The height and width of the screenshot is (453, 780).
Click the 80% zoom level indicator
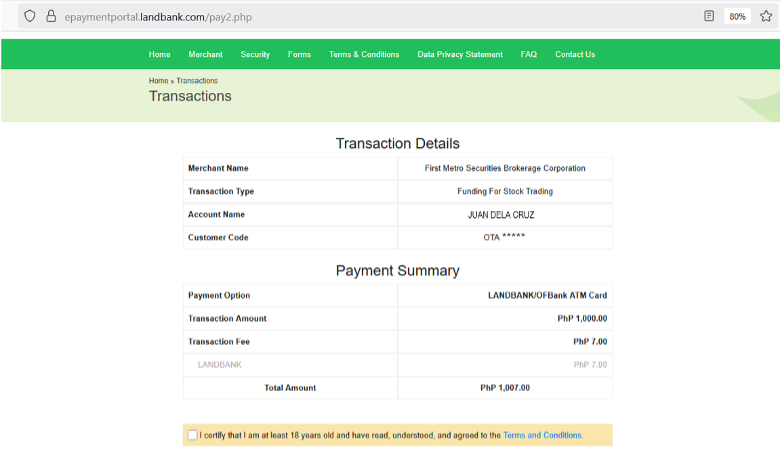pyautogui.click(x=737, y=16)
